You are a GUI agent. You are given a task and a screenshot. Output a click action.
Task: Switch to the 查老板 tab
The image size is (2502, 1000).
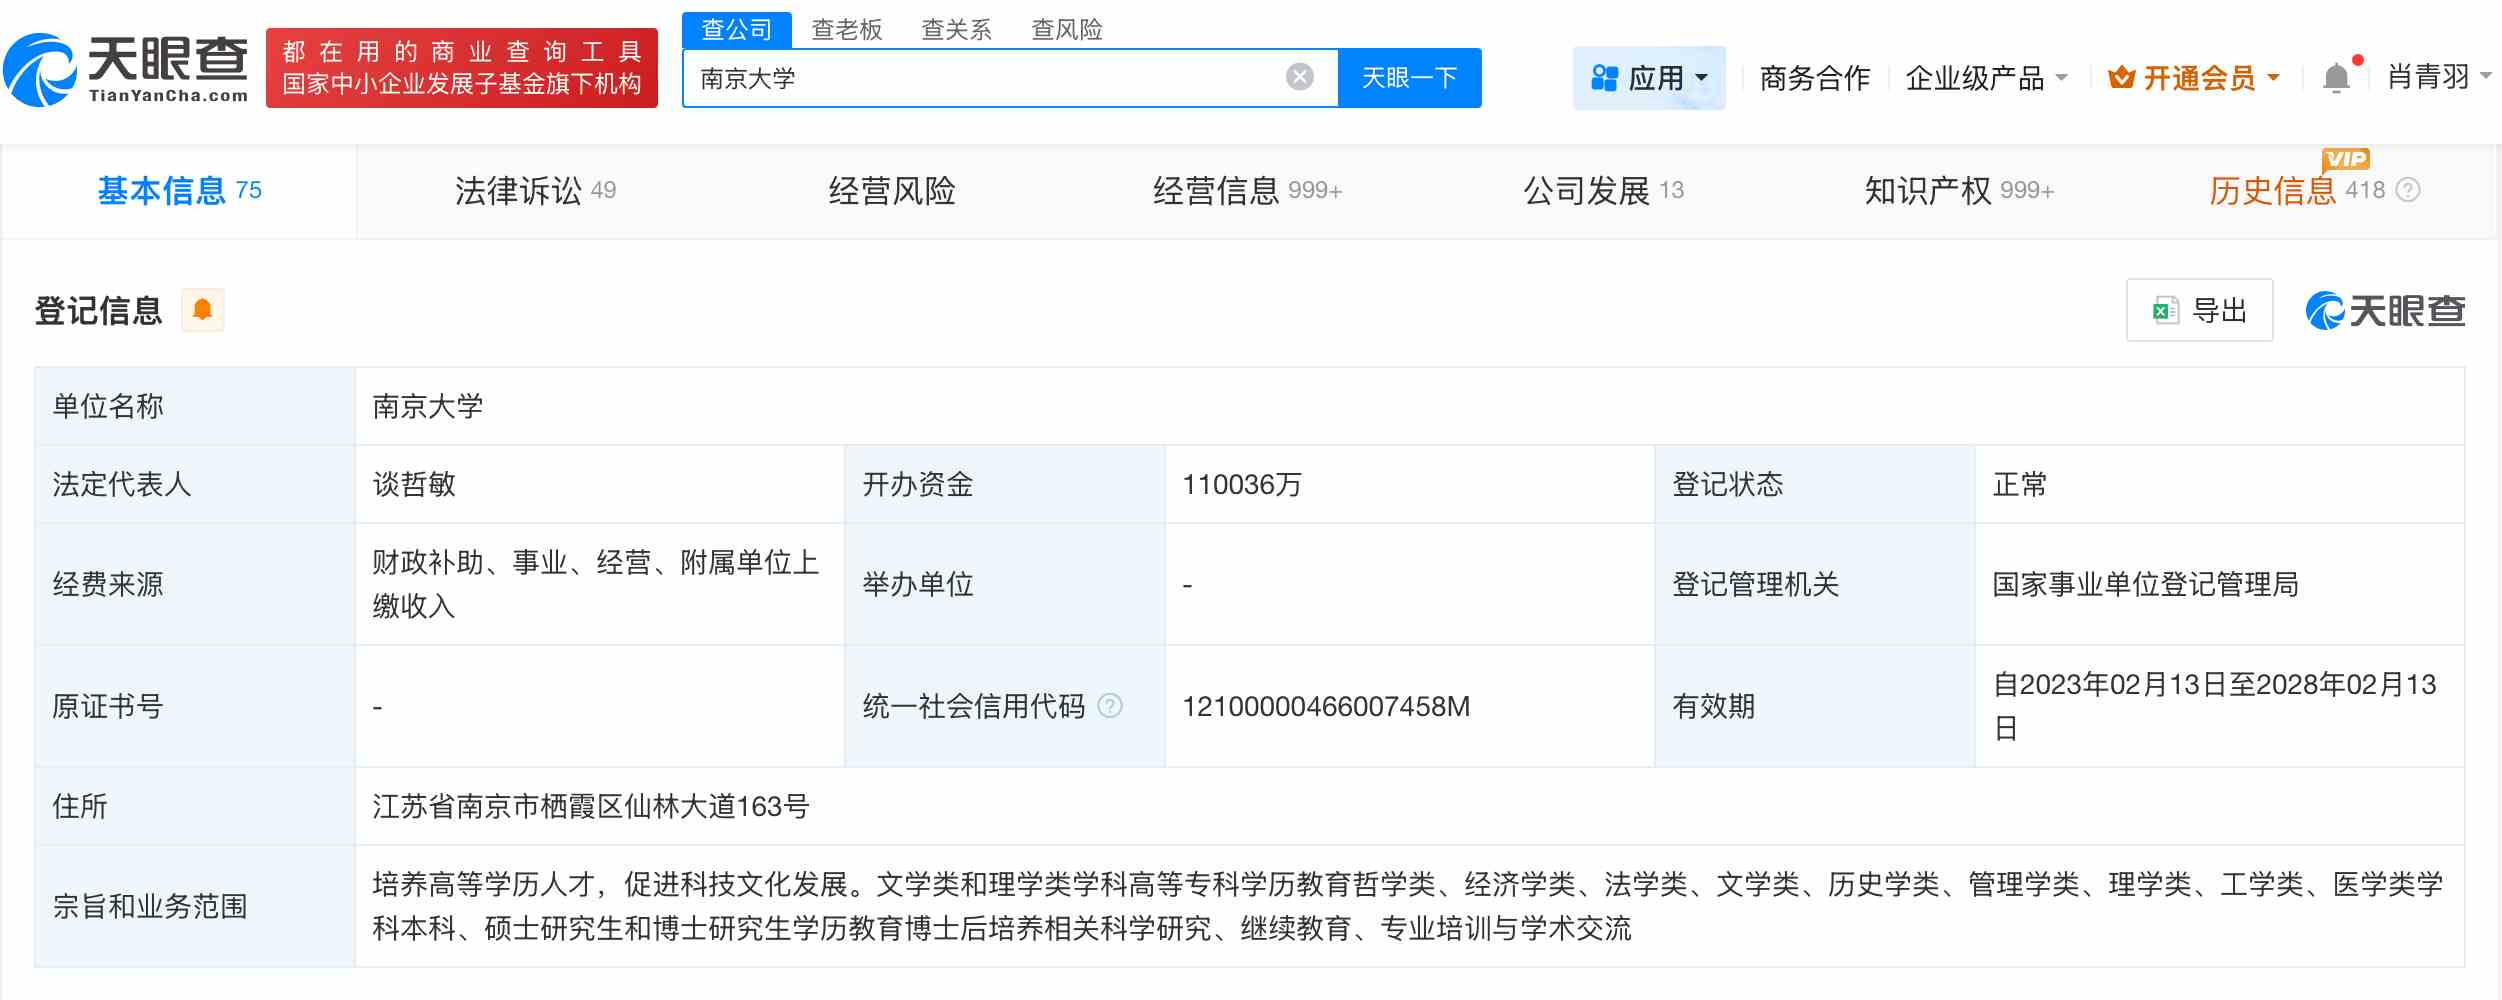click(846, 29)
